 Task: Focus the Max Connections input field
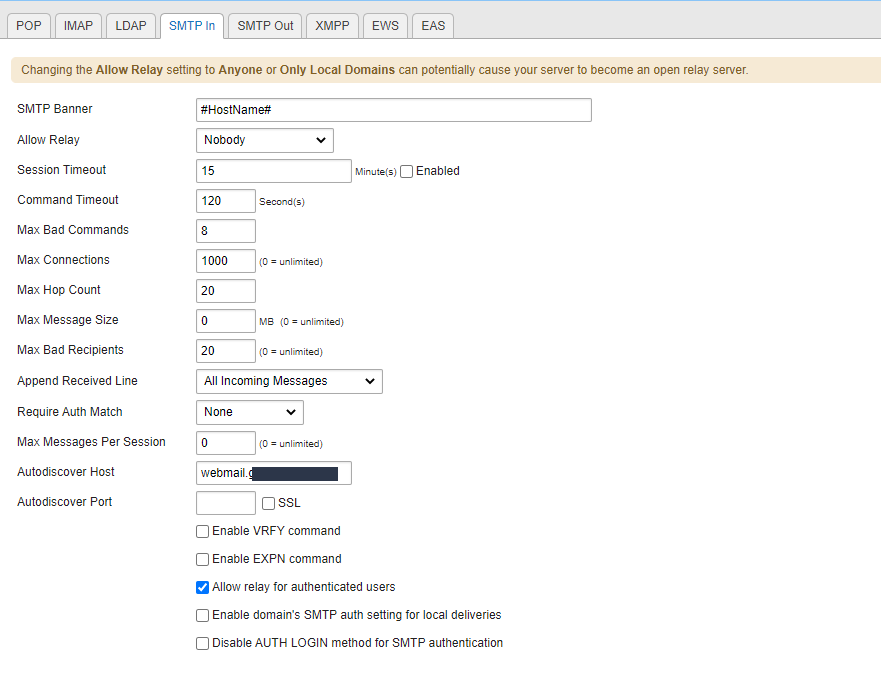tap(225, 261)
